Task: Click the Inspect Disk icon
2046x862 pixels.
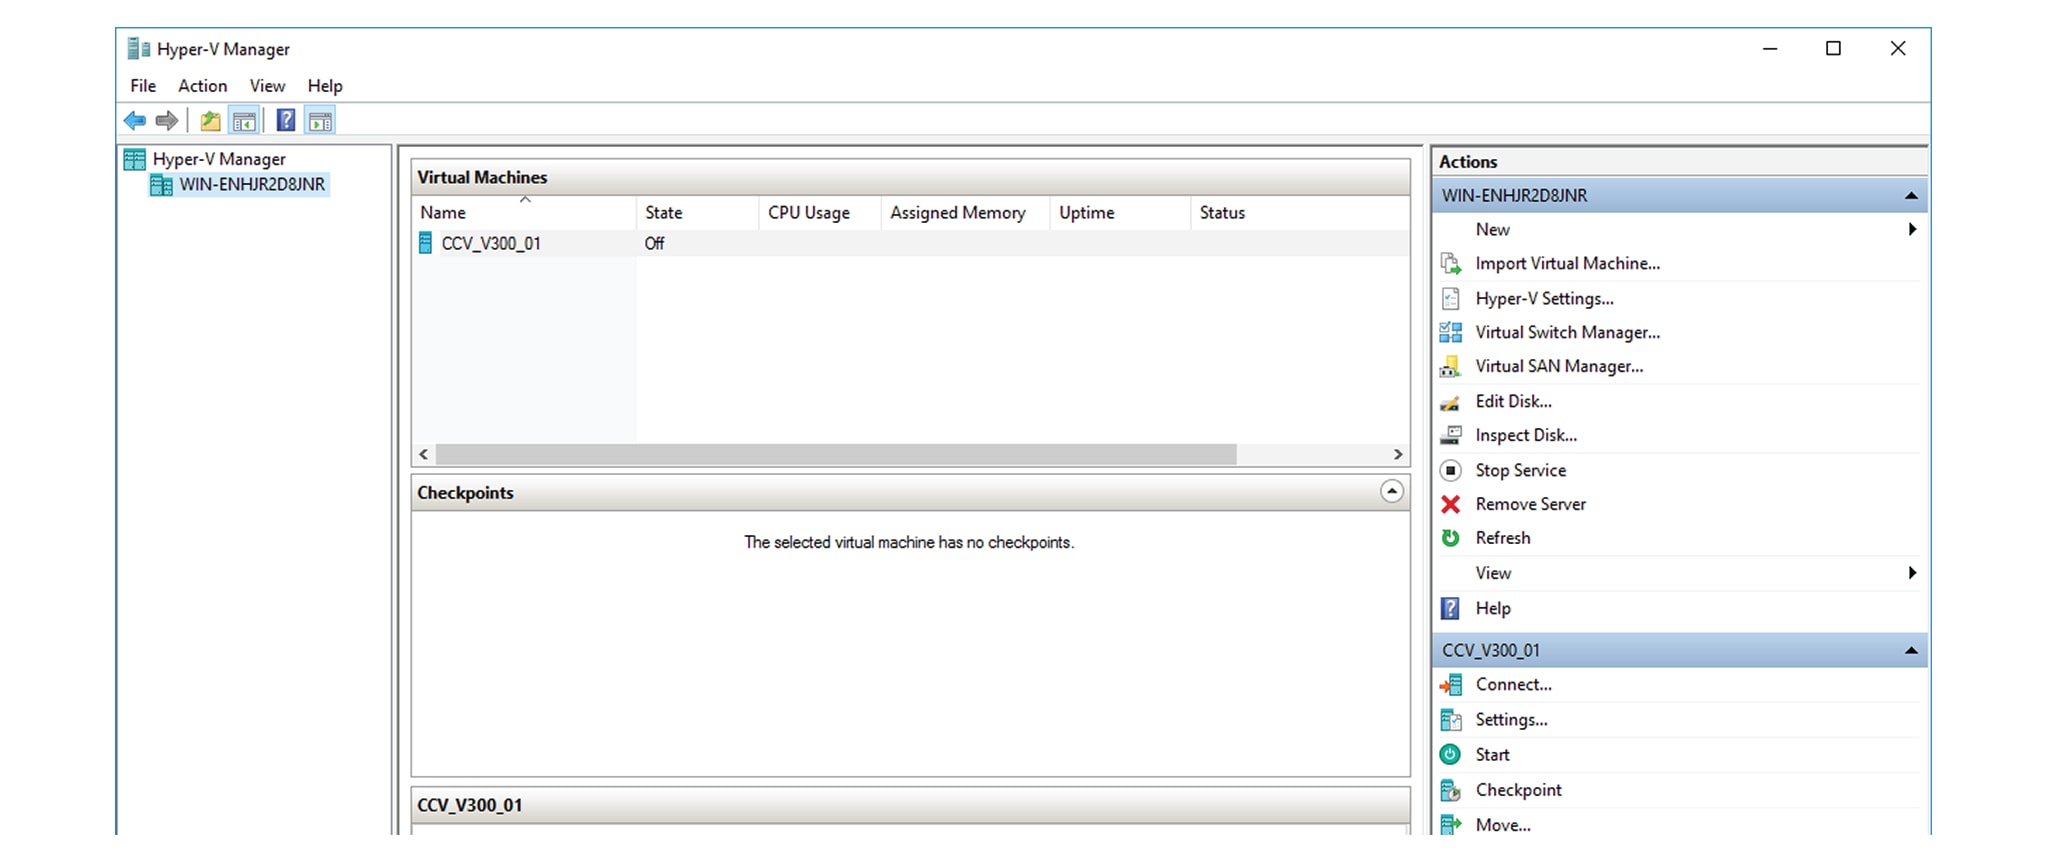Action: (1450, 435)
